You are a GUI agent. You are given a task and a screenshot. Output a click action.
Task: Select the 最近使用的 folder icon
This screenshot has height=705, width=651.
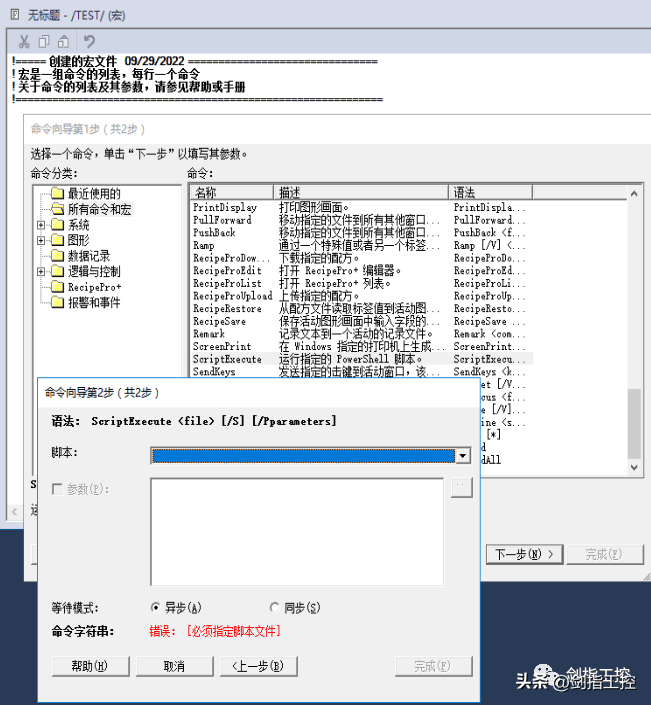coord(57,194)
